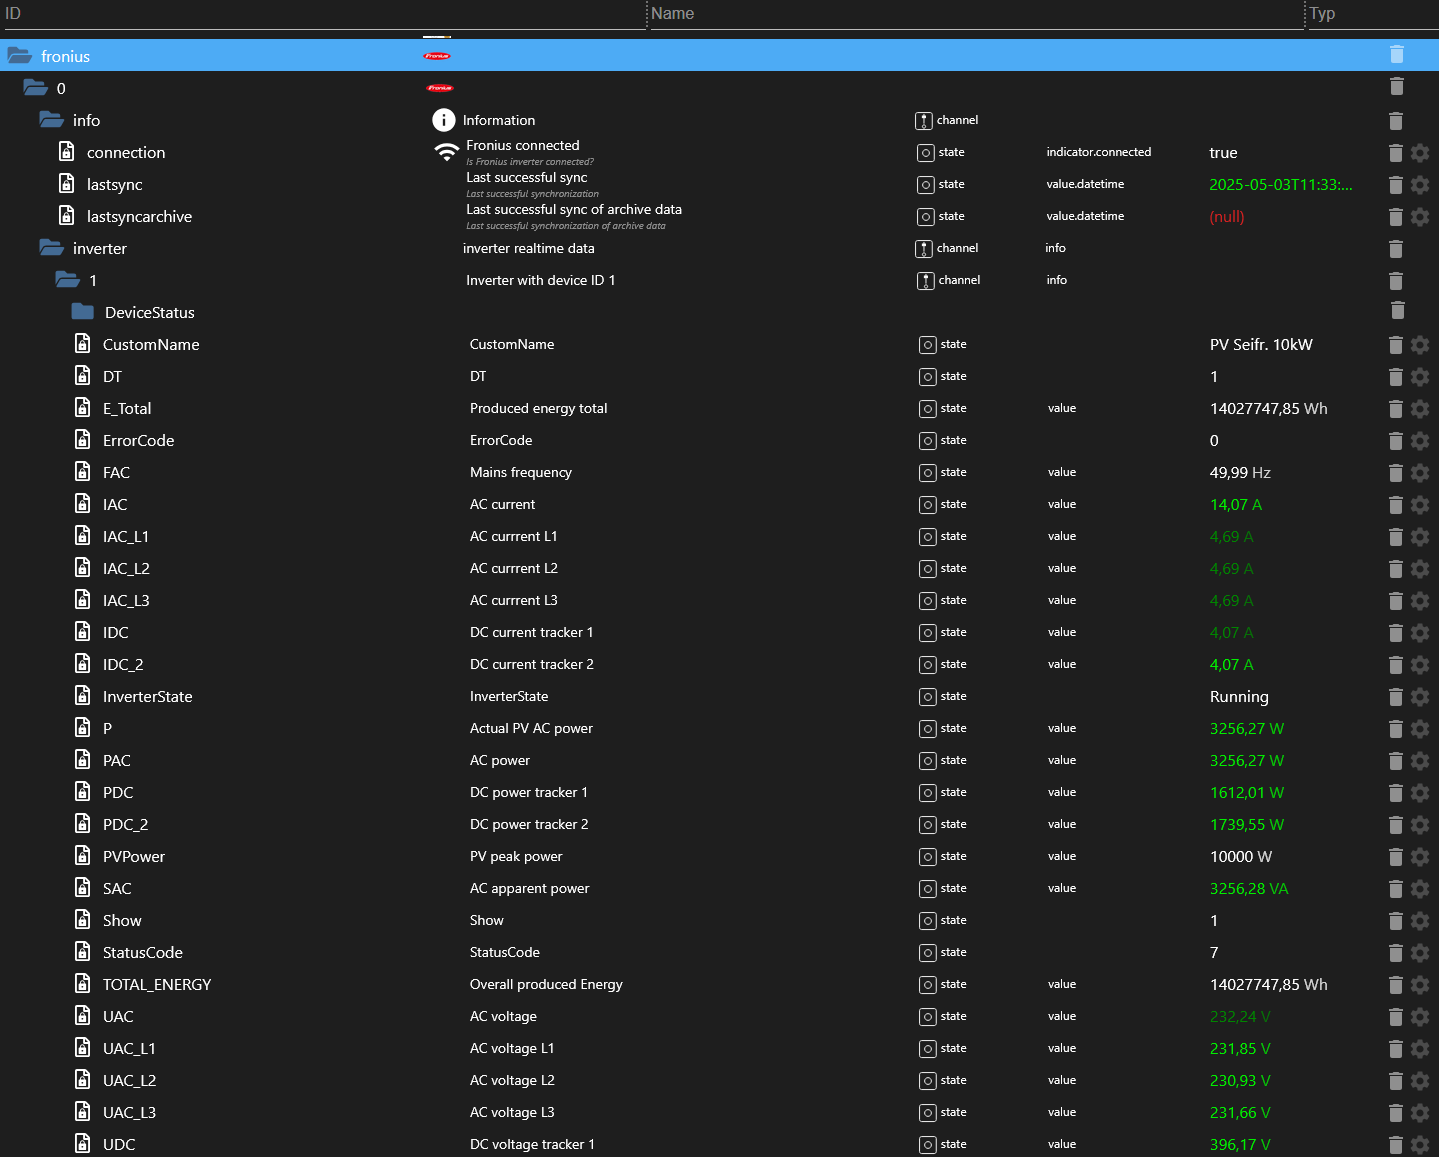The image size is (1439, 1157).
Task: Click the true value of connection
Action: 1223,153
